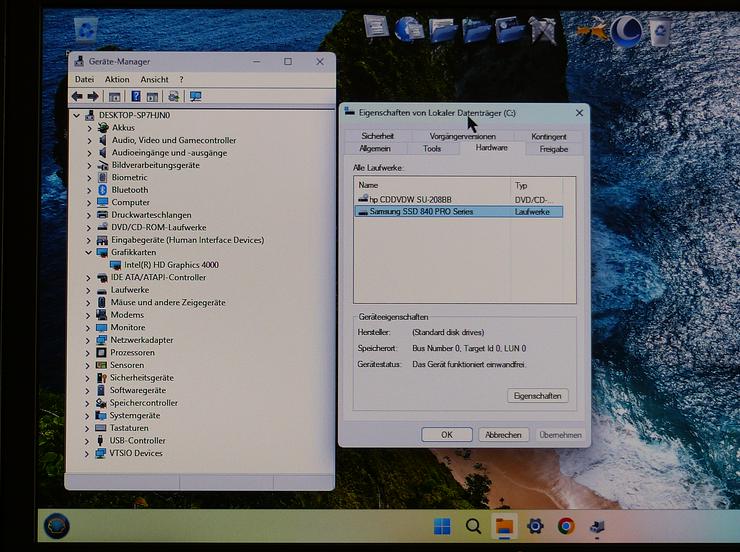Open the Datei menu

point(84,79)
